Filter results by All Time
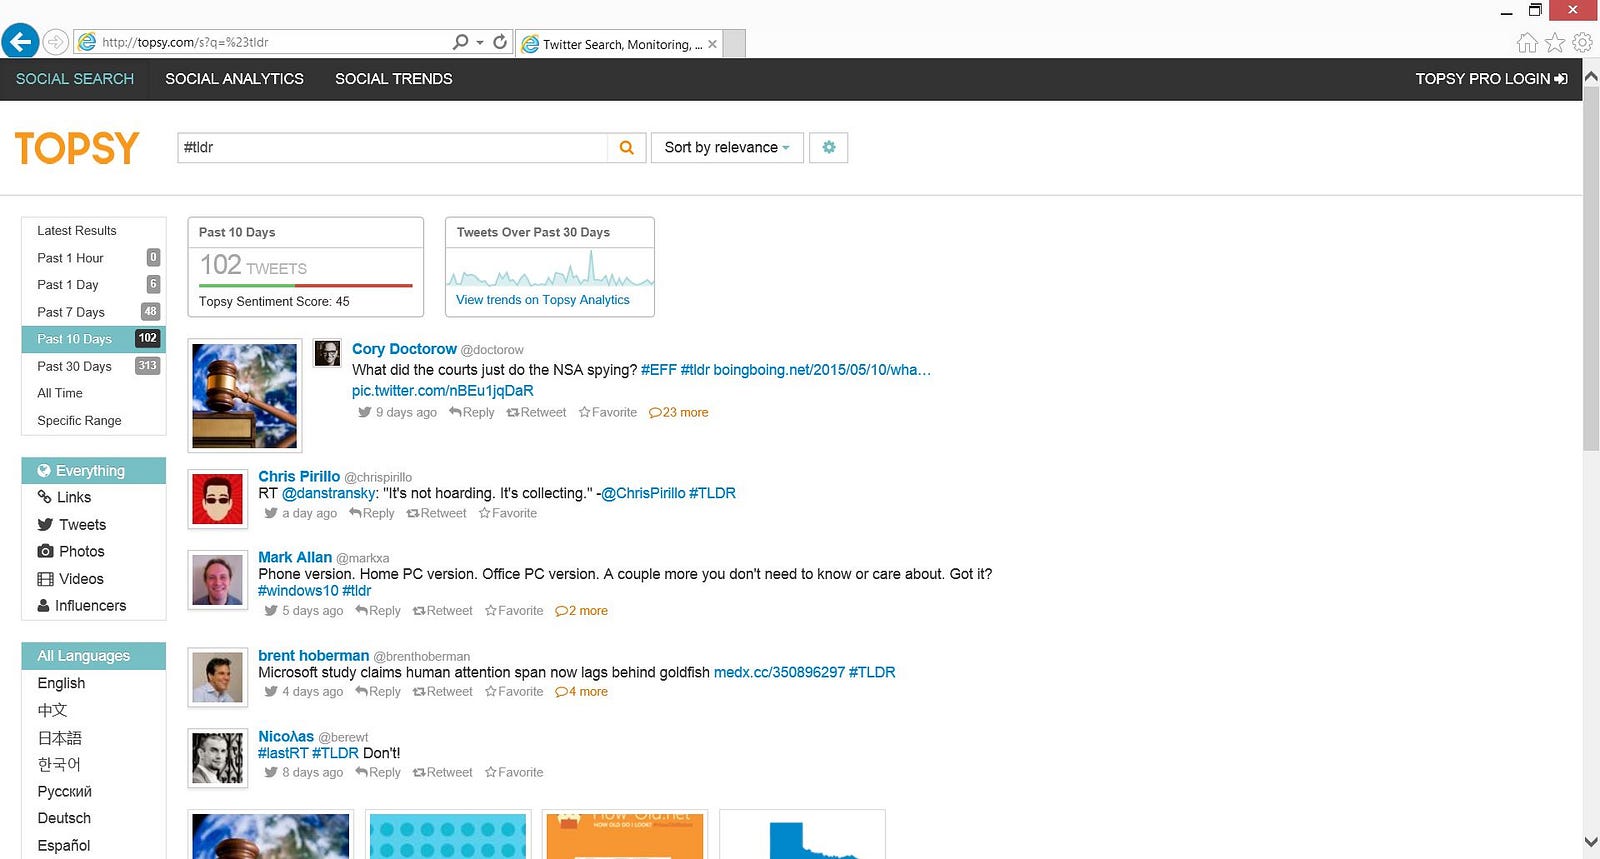Viewport: 1600px width, 859px height. tap(94, 393)
